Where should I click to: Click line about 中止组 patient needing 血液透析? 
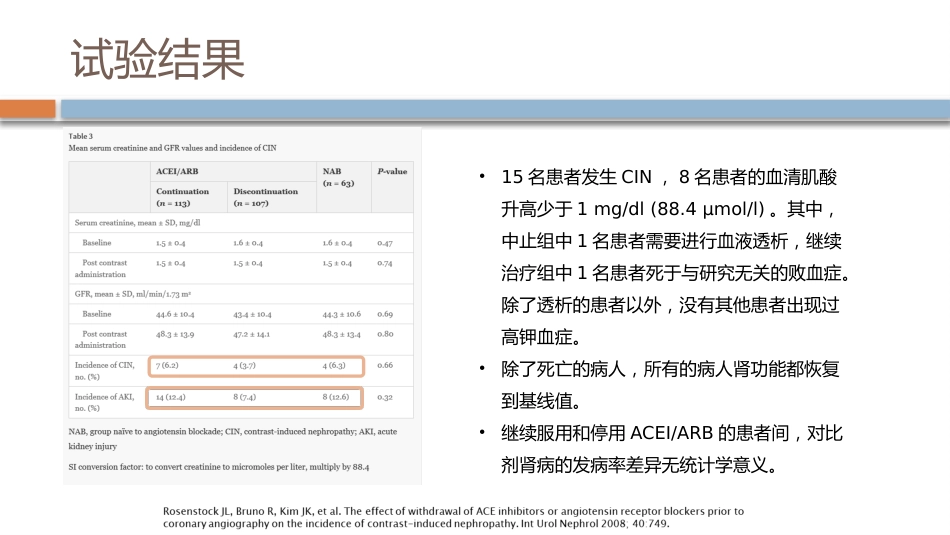(x=671, y=241)
